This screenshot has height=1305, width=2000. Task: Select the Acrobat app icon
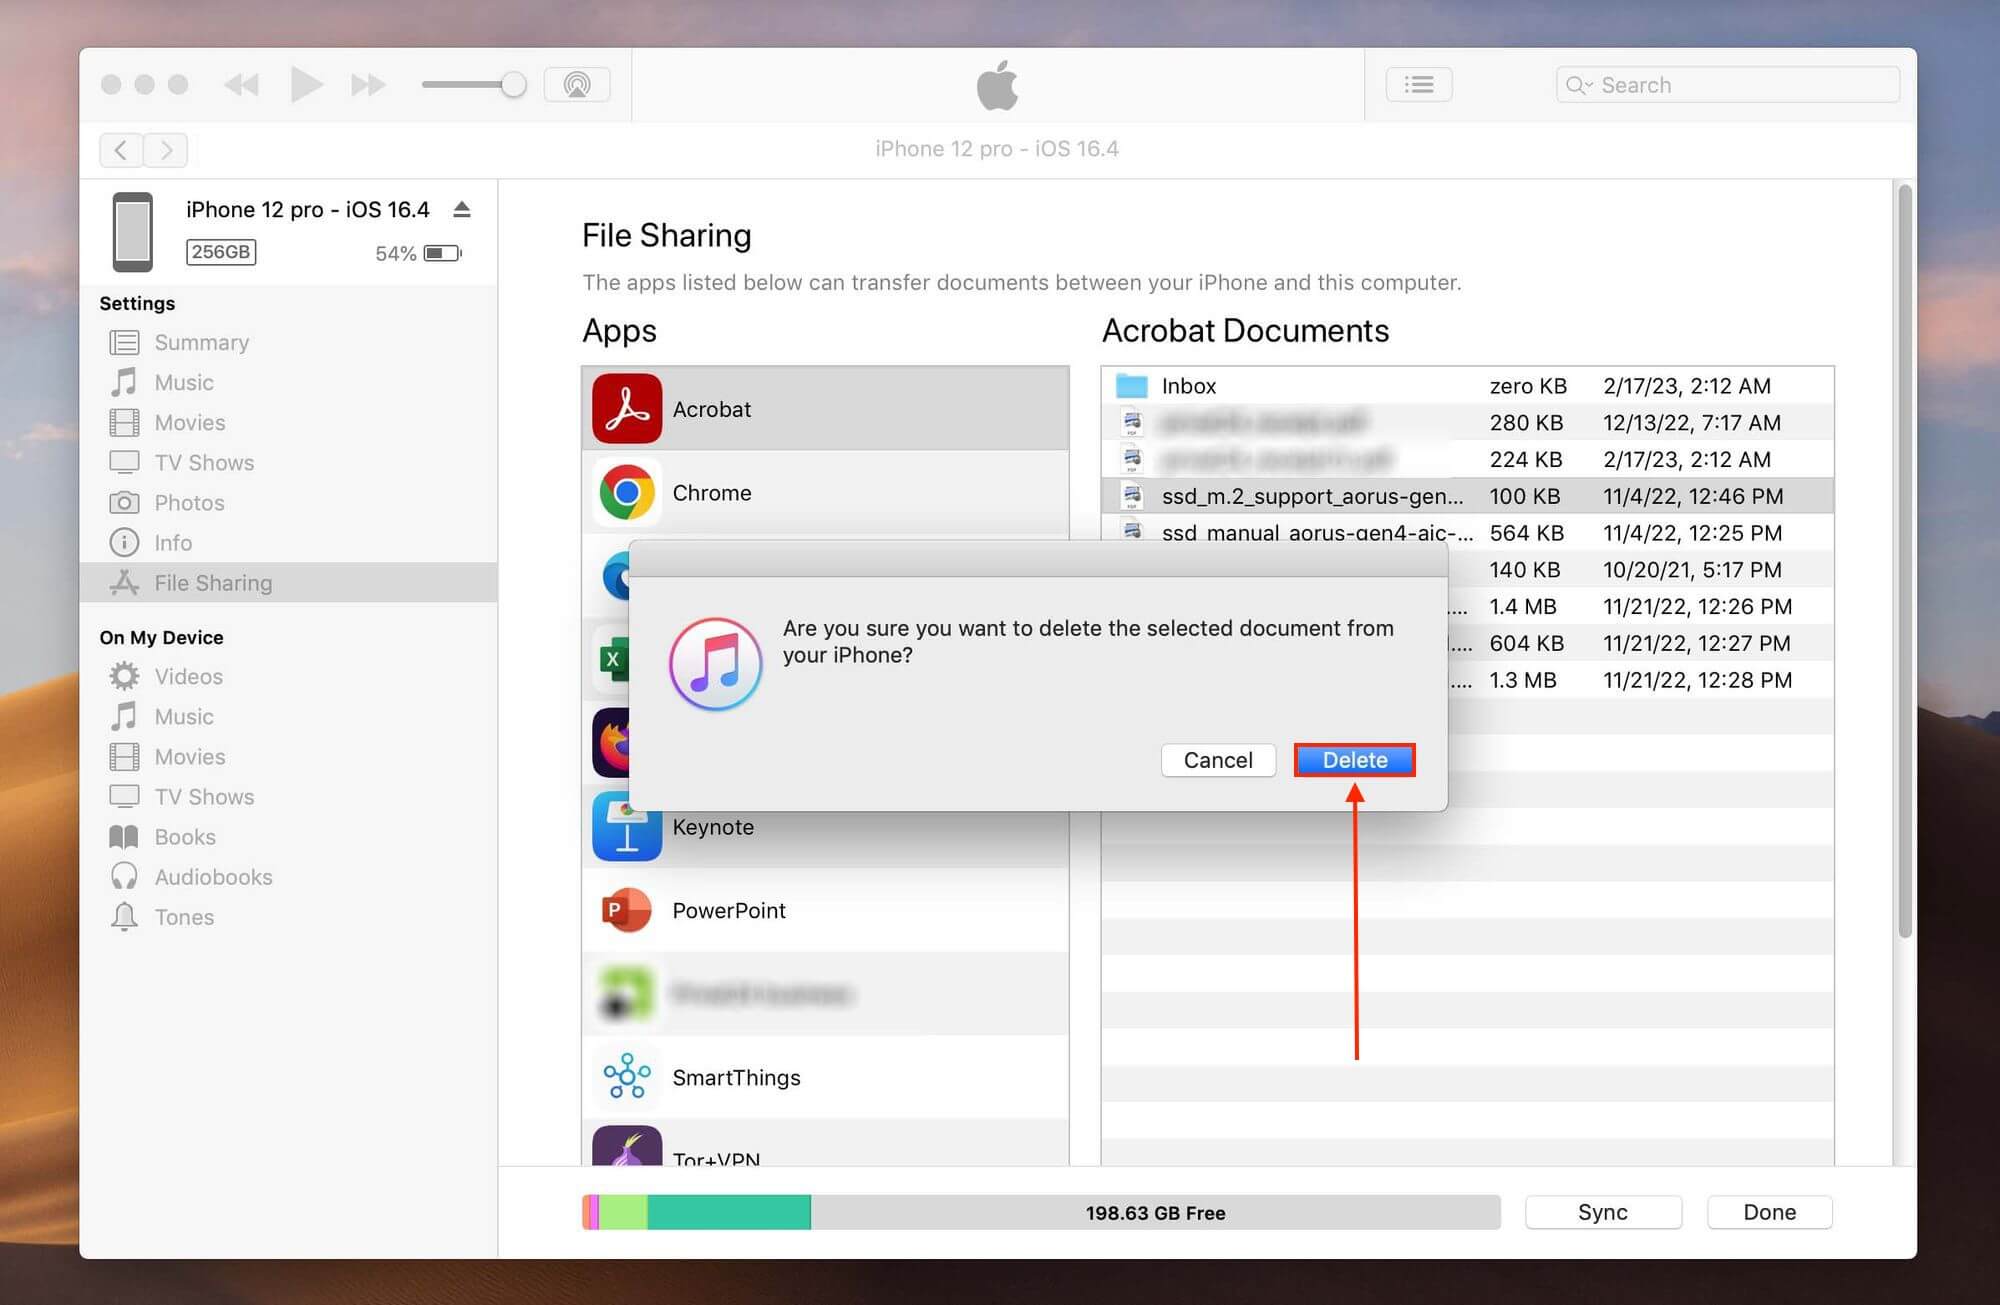627,409
